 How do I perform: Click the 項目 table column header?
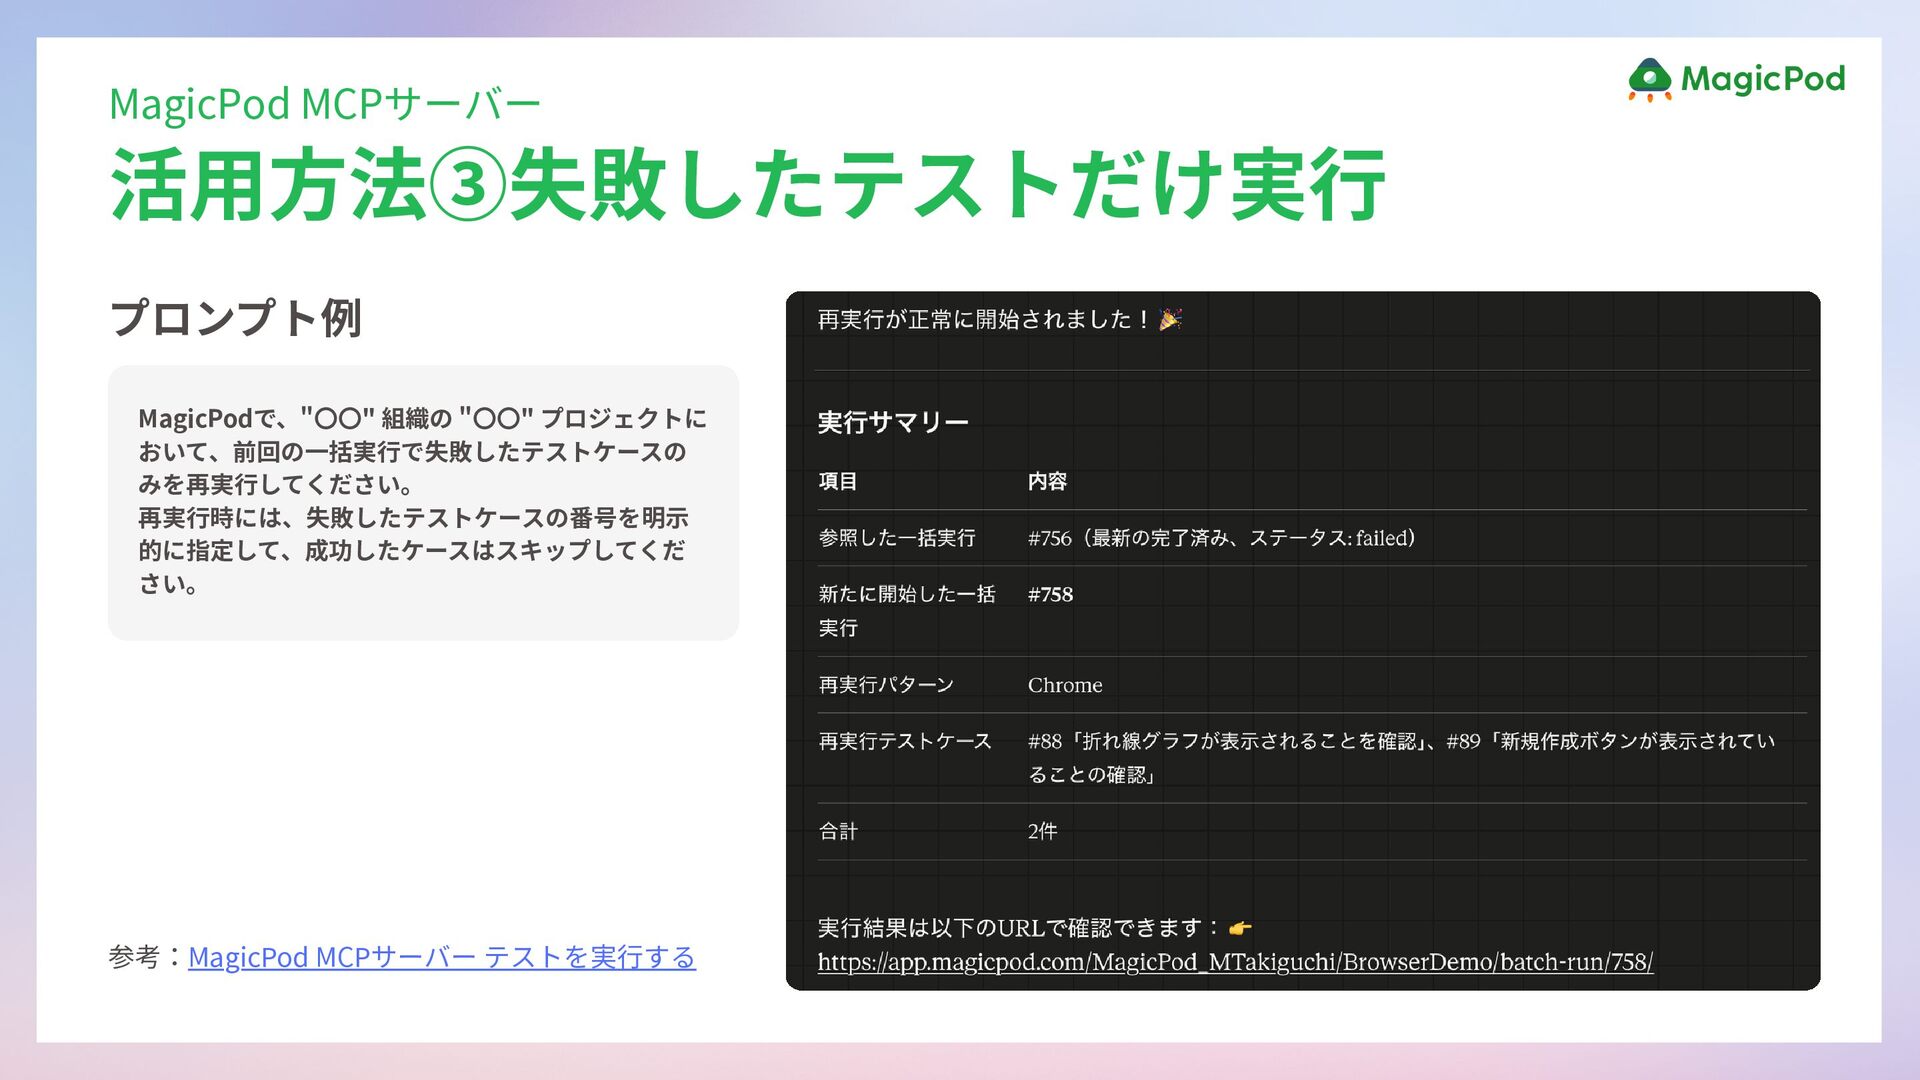click(838, 482)
